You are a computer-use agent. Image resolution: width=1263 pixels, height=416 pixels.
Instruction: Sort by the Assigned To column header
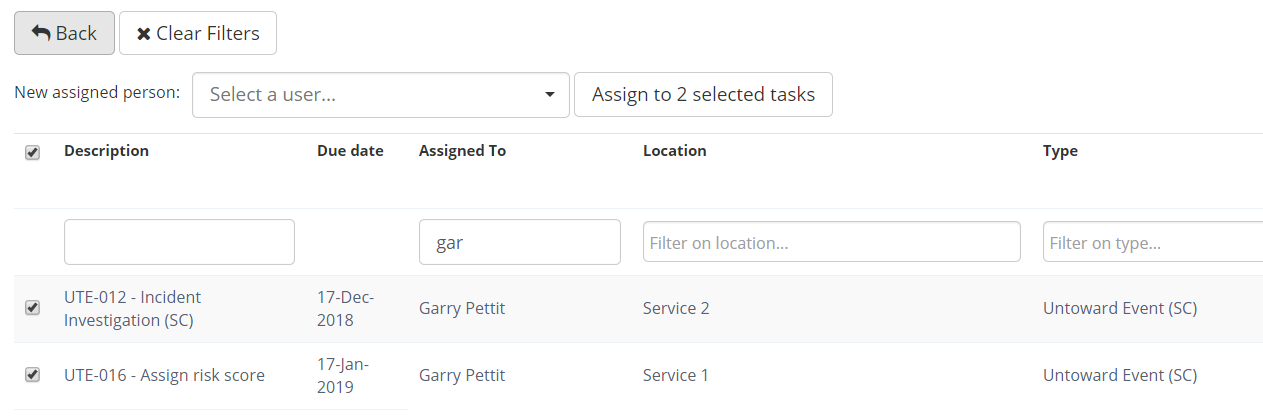point(462,151)
